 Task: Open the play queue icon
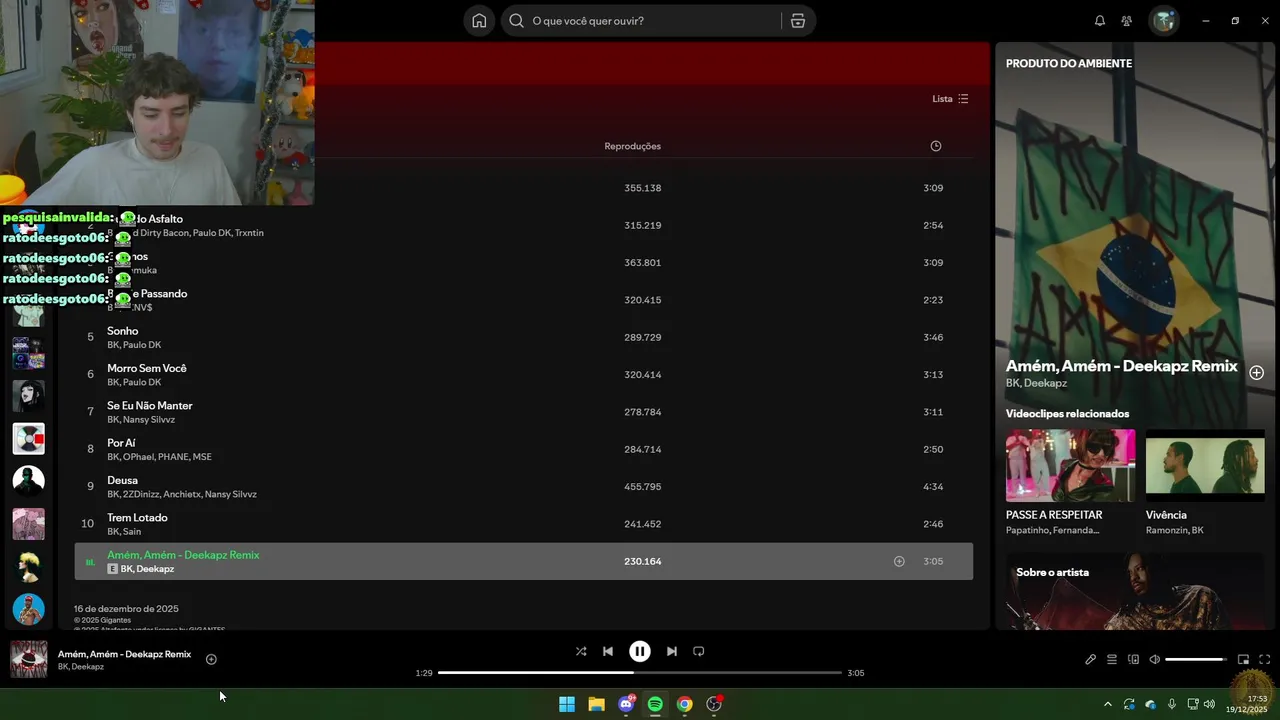click(x=1112, y=659)
